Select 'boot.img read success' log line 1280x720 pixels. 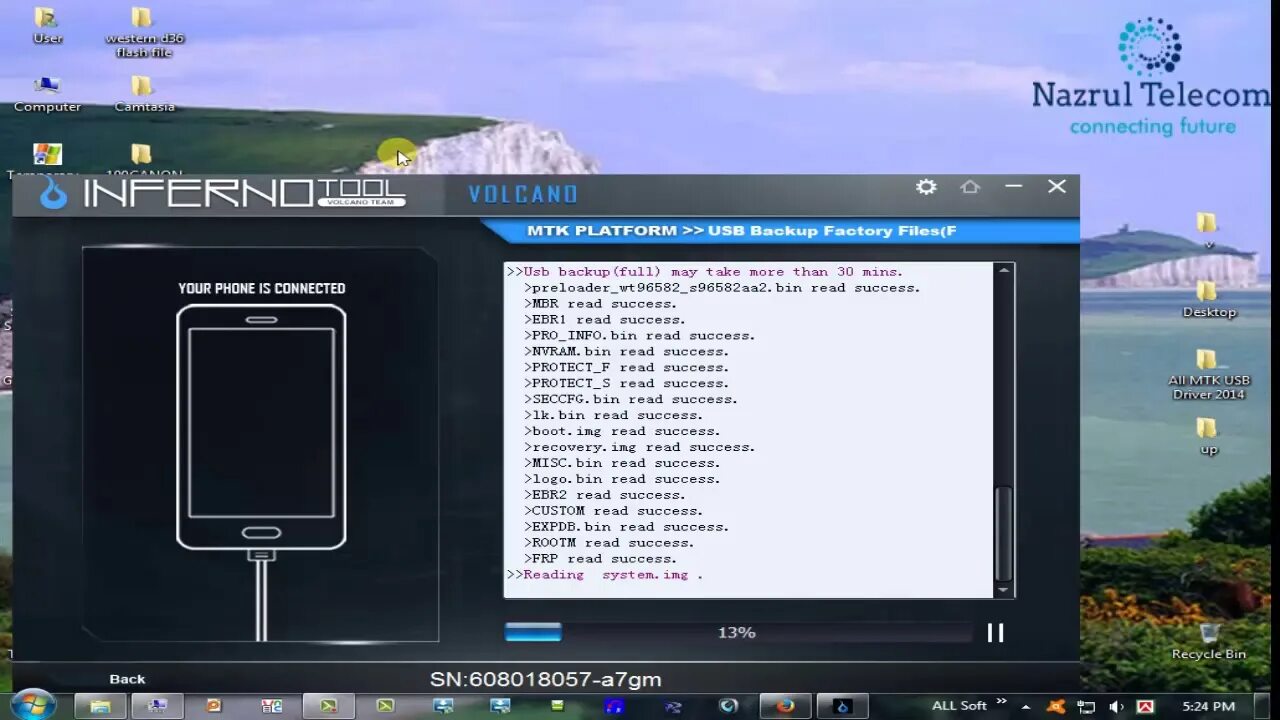622,431
